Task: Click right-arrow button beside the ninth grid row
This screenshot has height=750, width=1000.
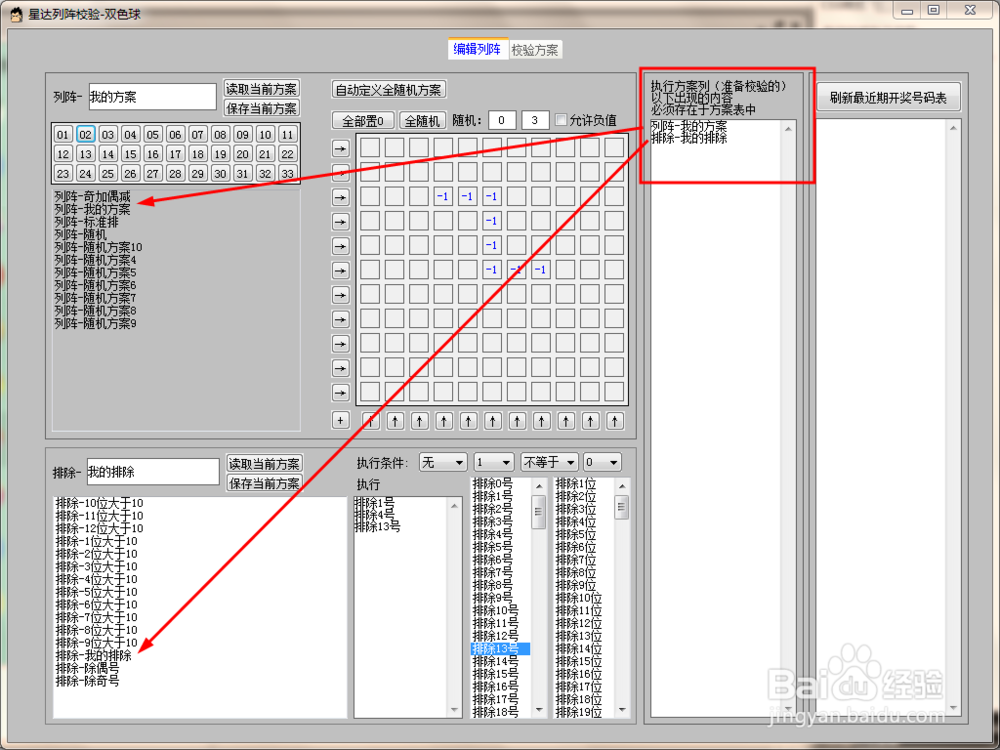Action: tap(341, 344)
